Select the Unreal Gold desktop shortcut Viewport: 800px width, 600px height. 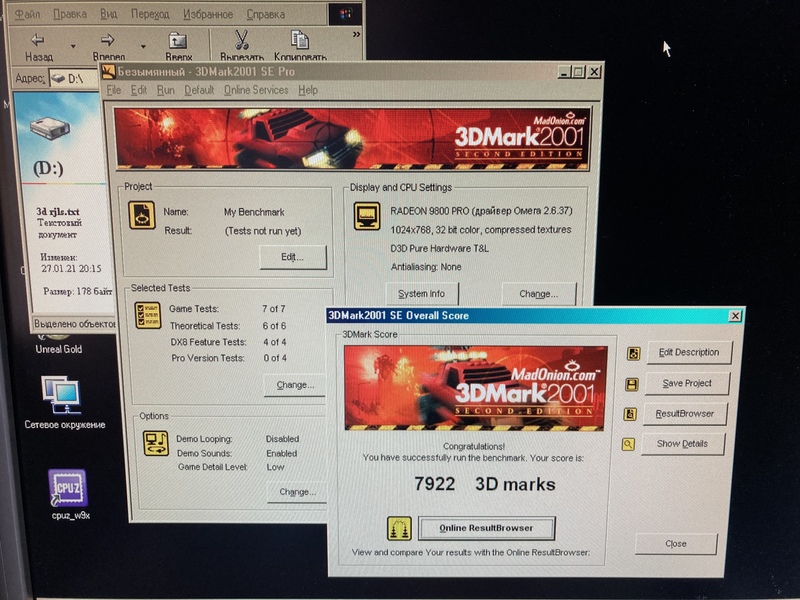click(58, 349)
